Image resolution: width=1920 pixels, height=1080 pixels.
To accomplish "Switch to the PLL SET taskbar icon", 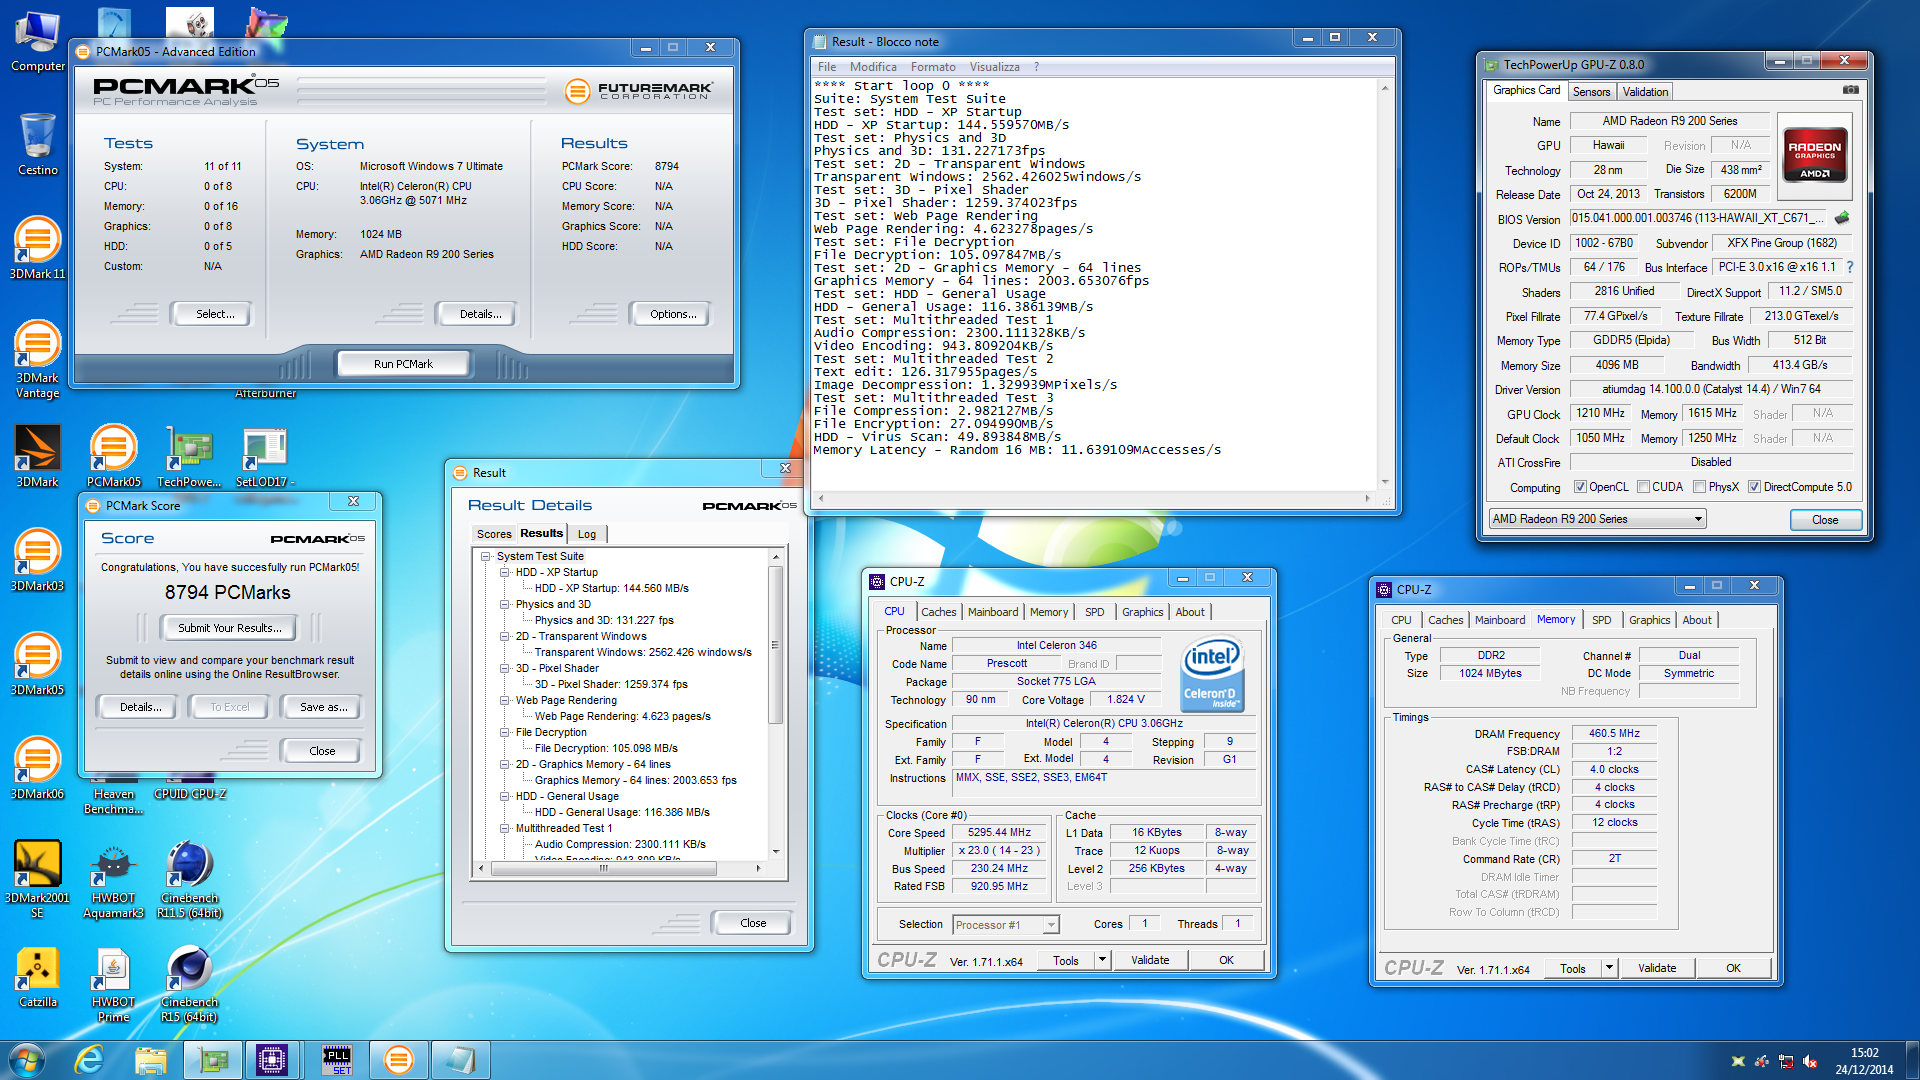I will (337, 1059).
